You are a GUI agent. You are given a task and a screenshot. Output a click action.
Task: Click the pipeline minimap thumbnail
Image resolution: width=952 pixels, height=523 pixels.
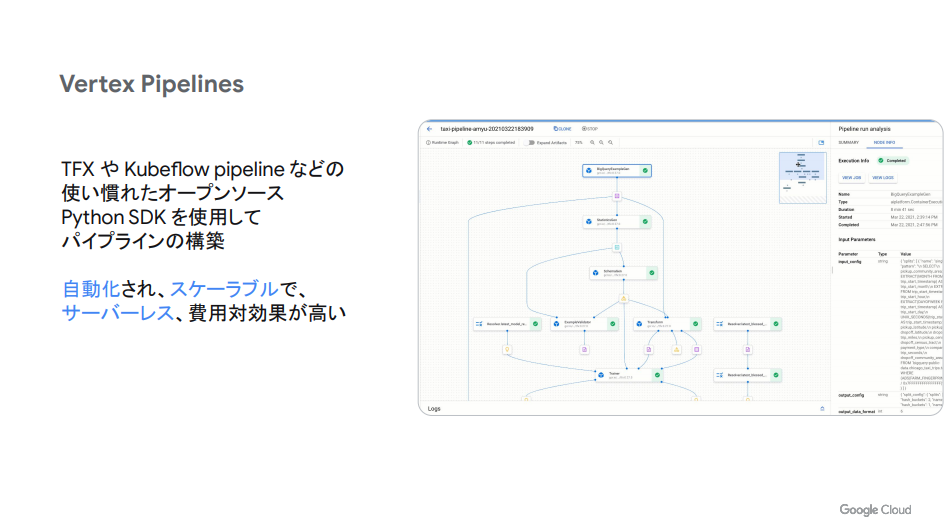click(802, 177)
